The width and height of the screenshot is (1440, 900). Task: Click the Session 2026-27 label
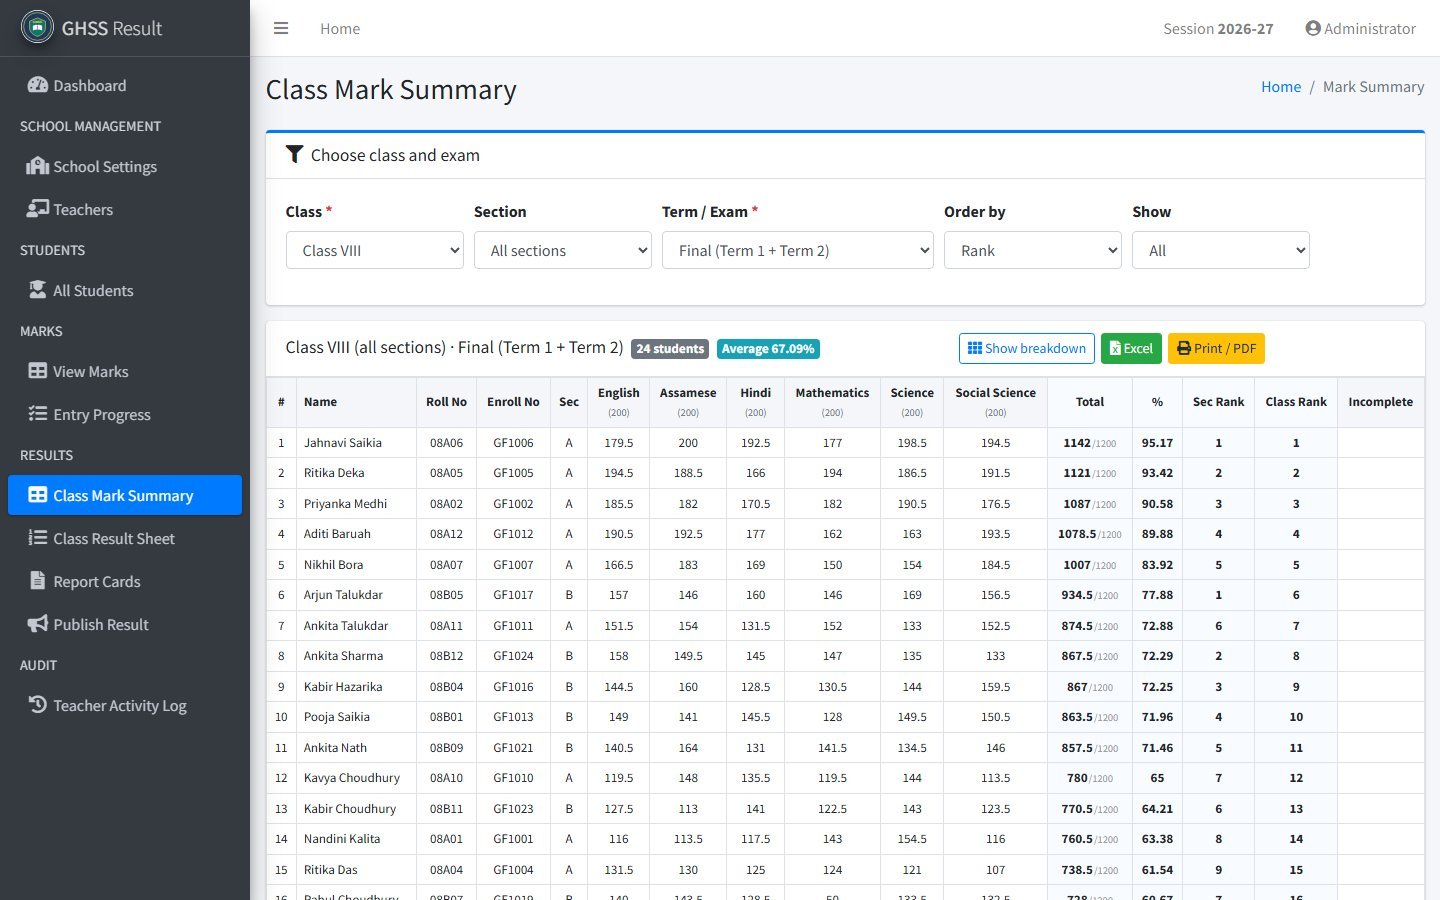1218,28
